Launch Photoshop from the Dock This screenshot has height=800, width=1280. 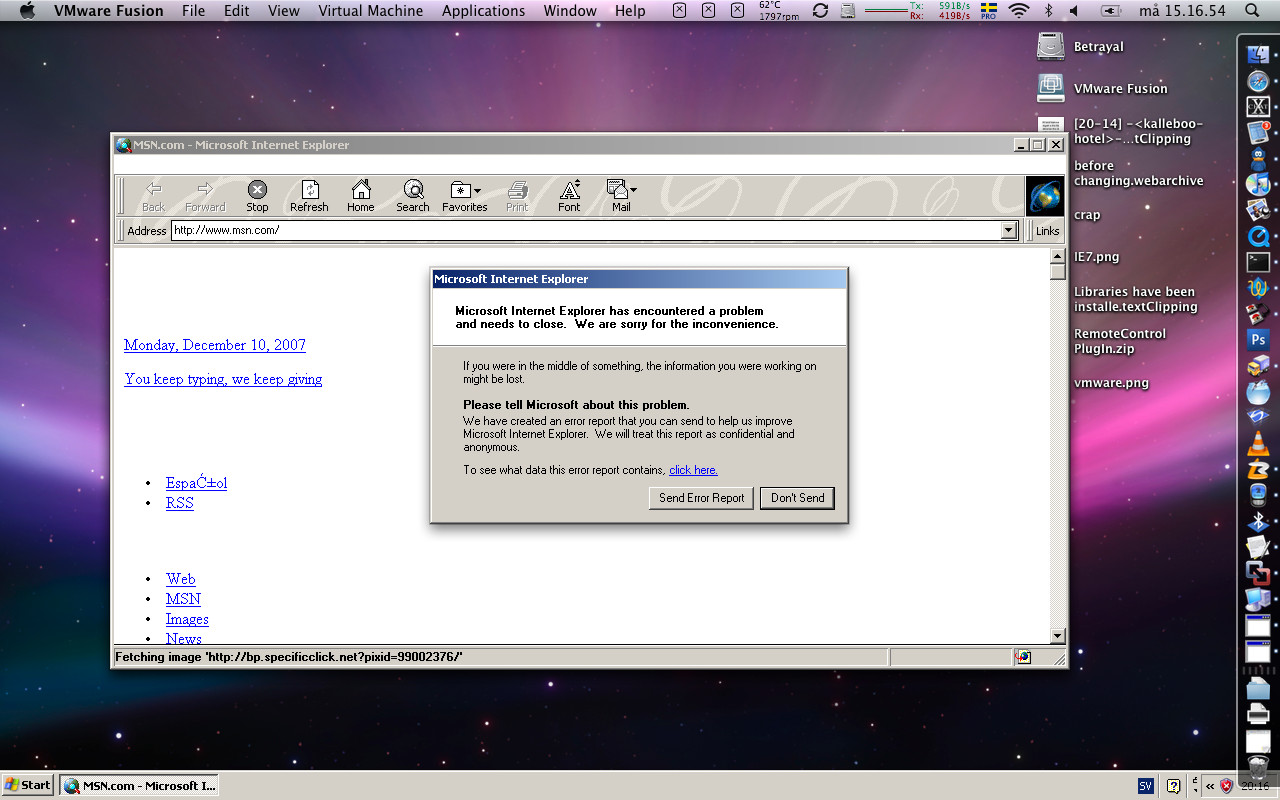pyautogui.click(x=1258, y=340)
